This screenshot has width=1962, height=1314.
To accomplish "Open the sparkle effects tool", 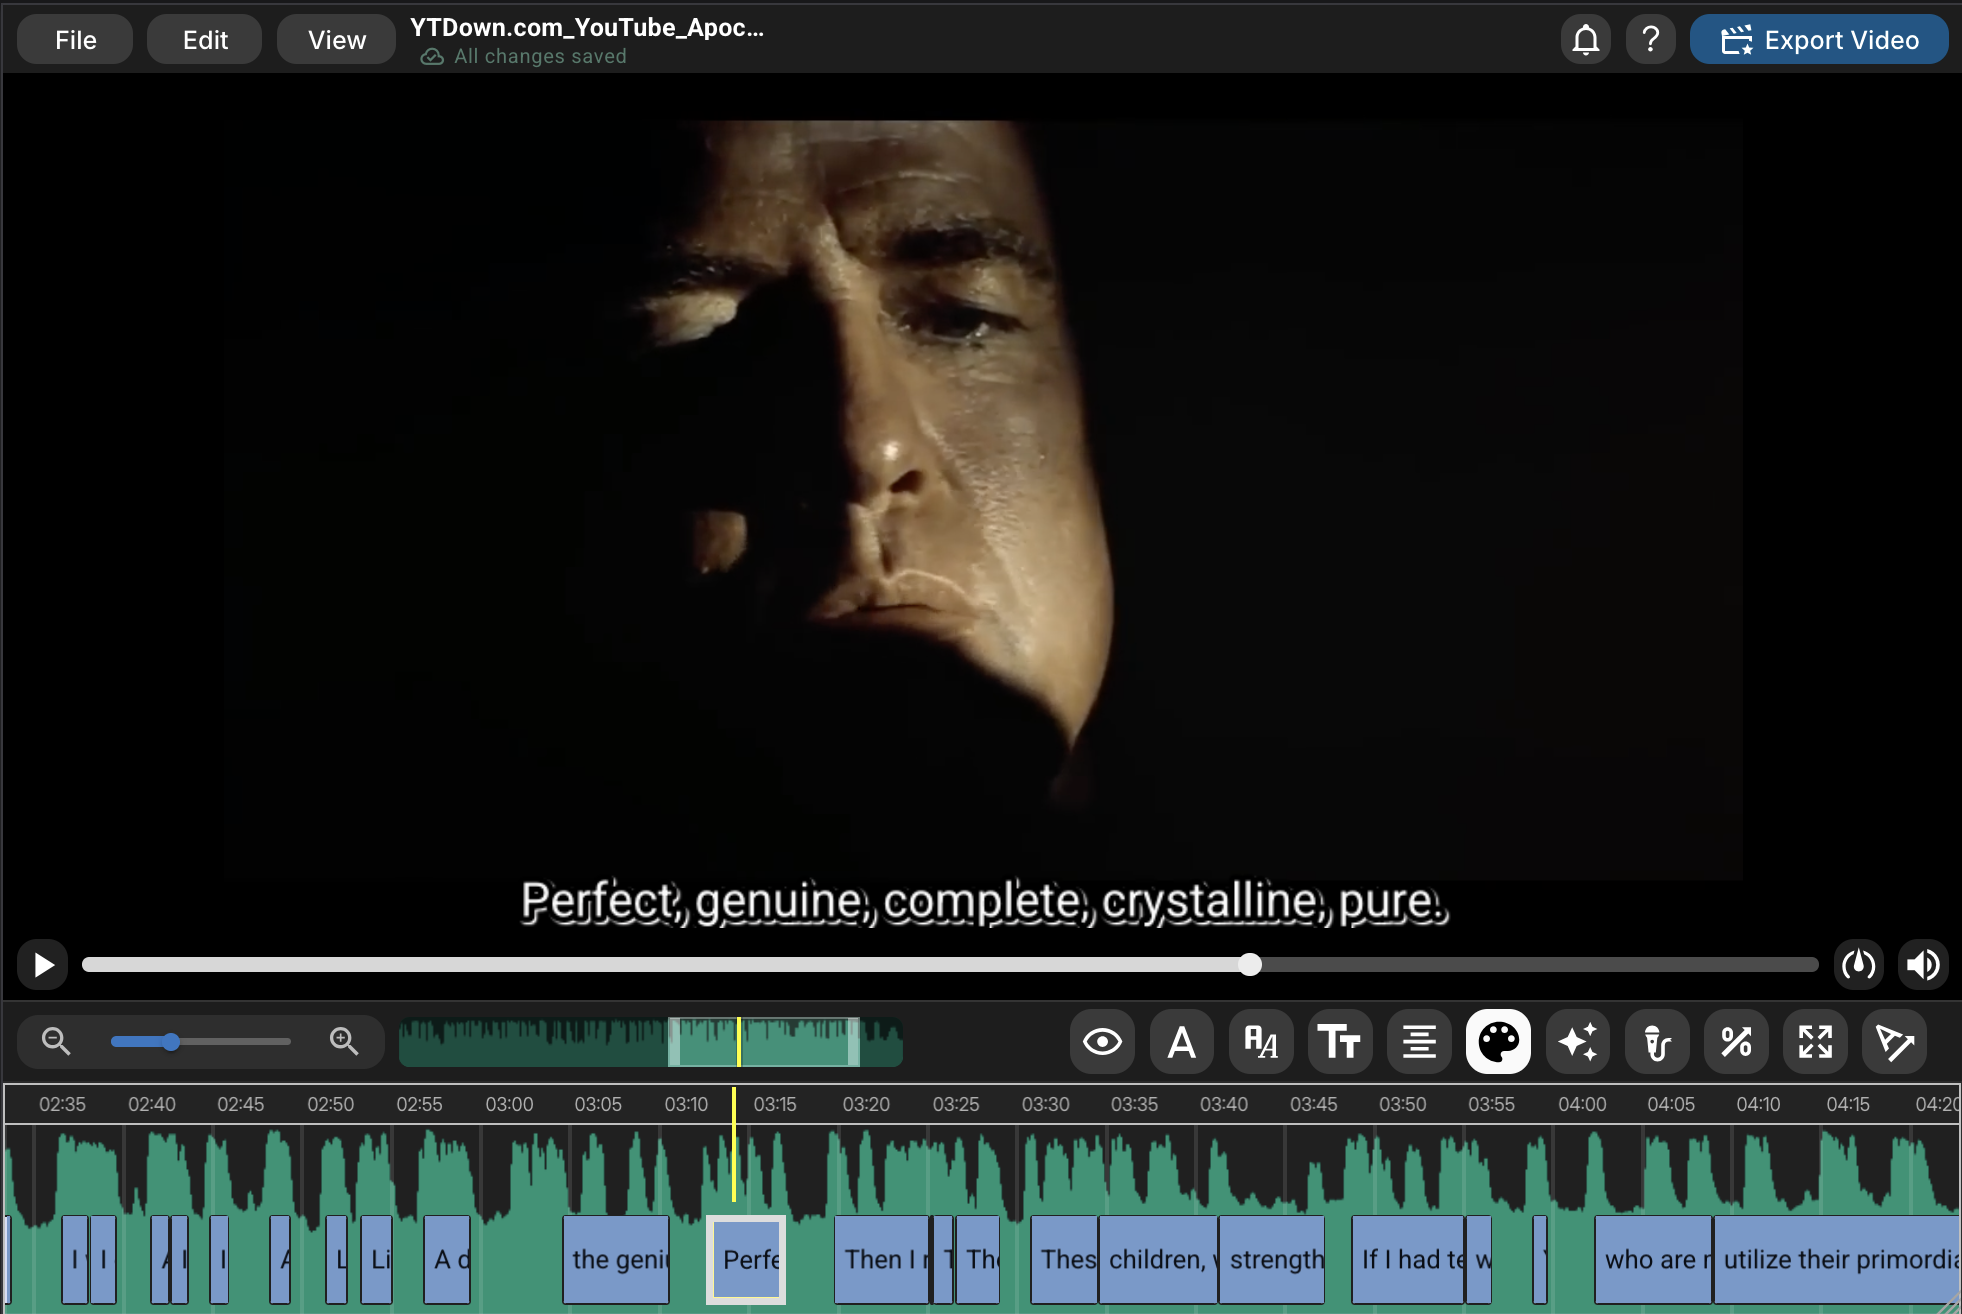I will click(1577, 1042).
